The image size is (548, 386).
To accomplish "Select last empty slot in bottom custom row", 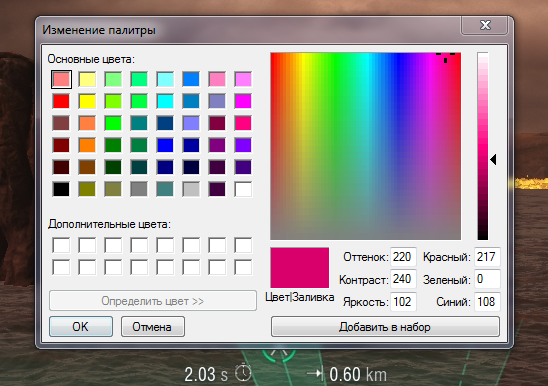I will (243, 267).
